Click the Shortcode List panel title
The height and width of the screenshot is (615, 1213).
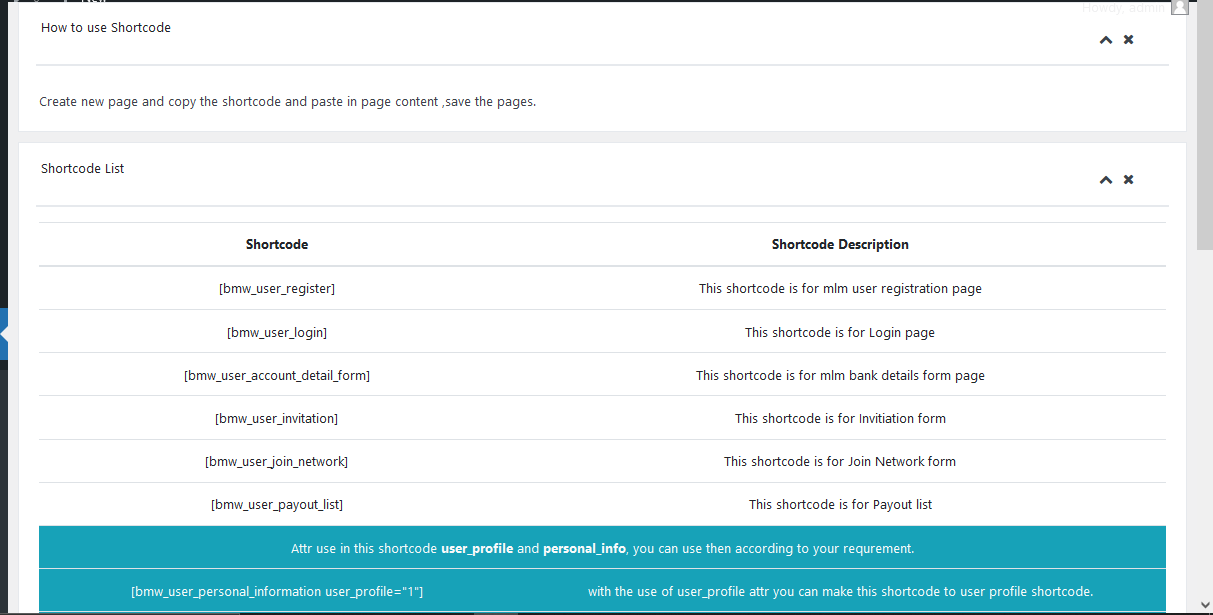tap(83, 169)
